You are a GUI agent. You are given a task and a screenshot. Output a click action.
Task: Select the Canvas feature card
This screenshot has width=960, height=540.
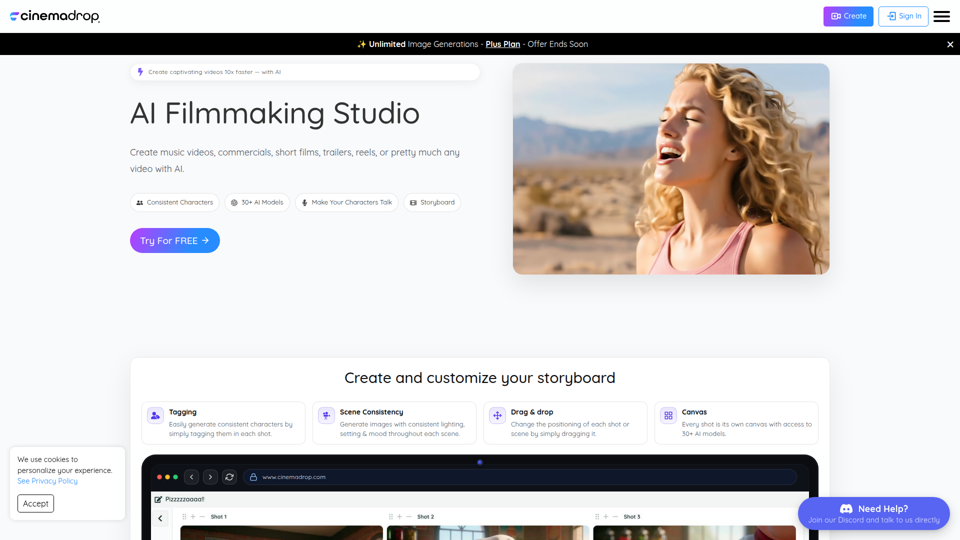tap(736, 422)
